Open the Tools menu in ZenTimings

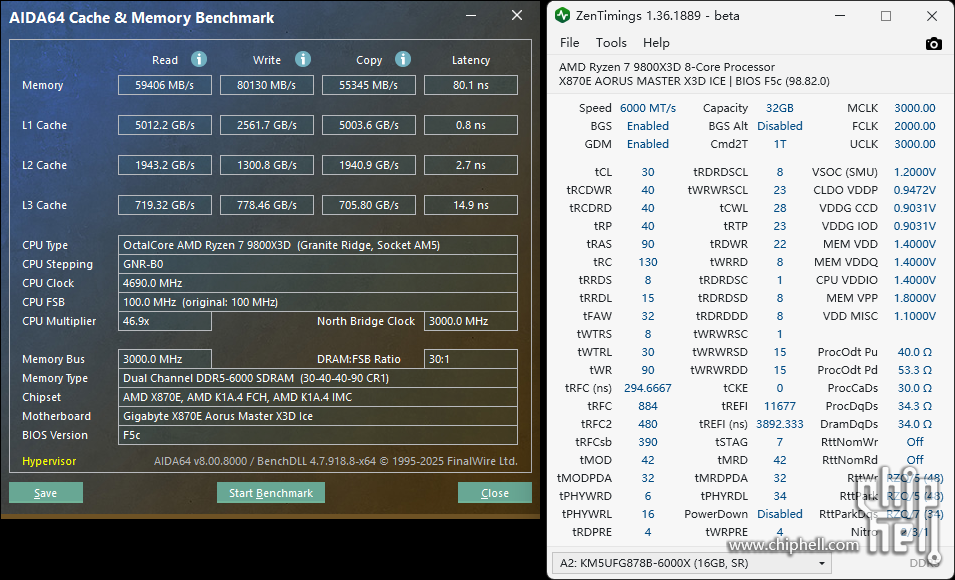pyautogui.click(x=611, y=43)
